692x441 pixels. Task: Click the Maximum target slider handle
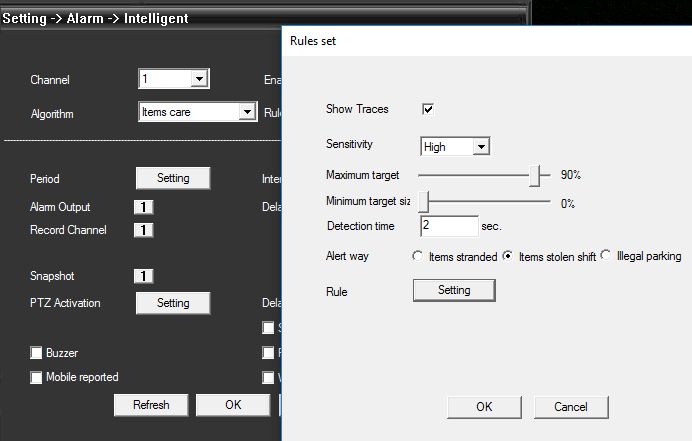[x=539, y=175]
